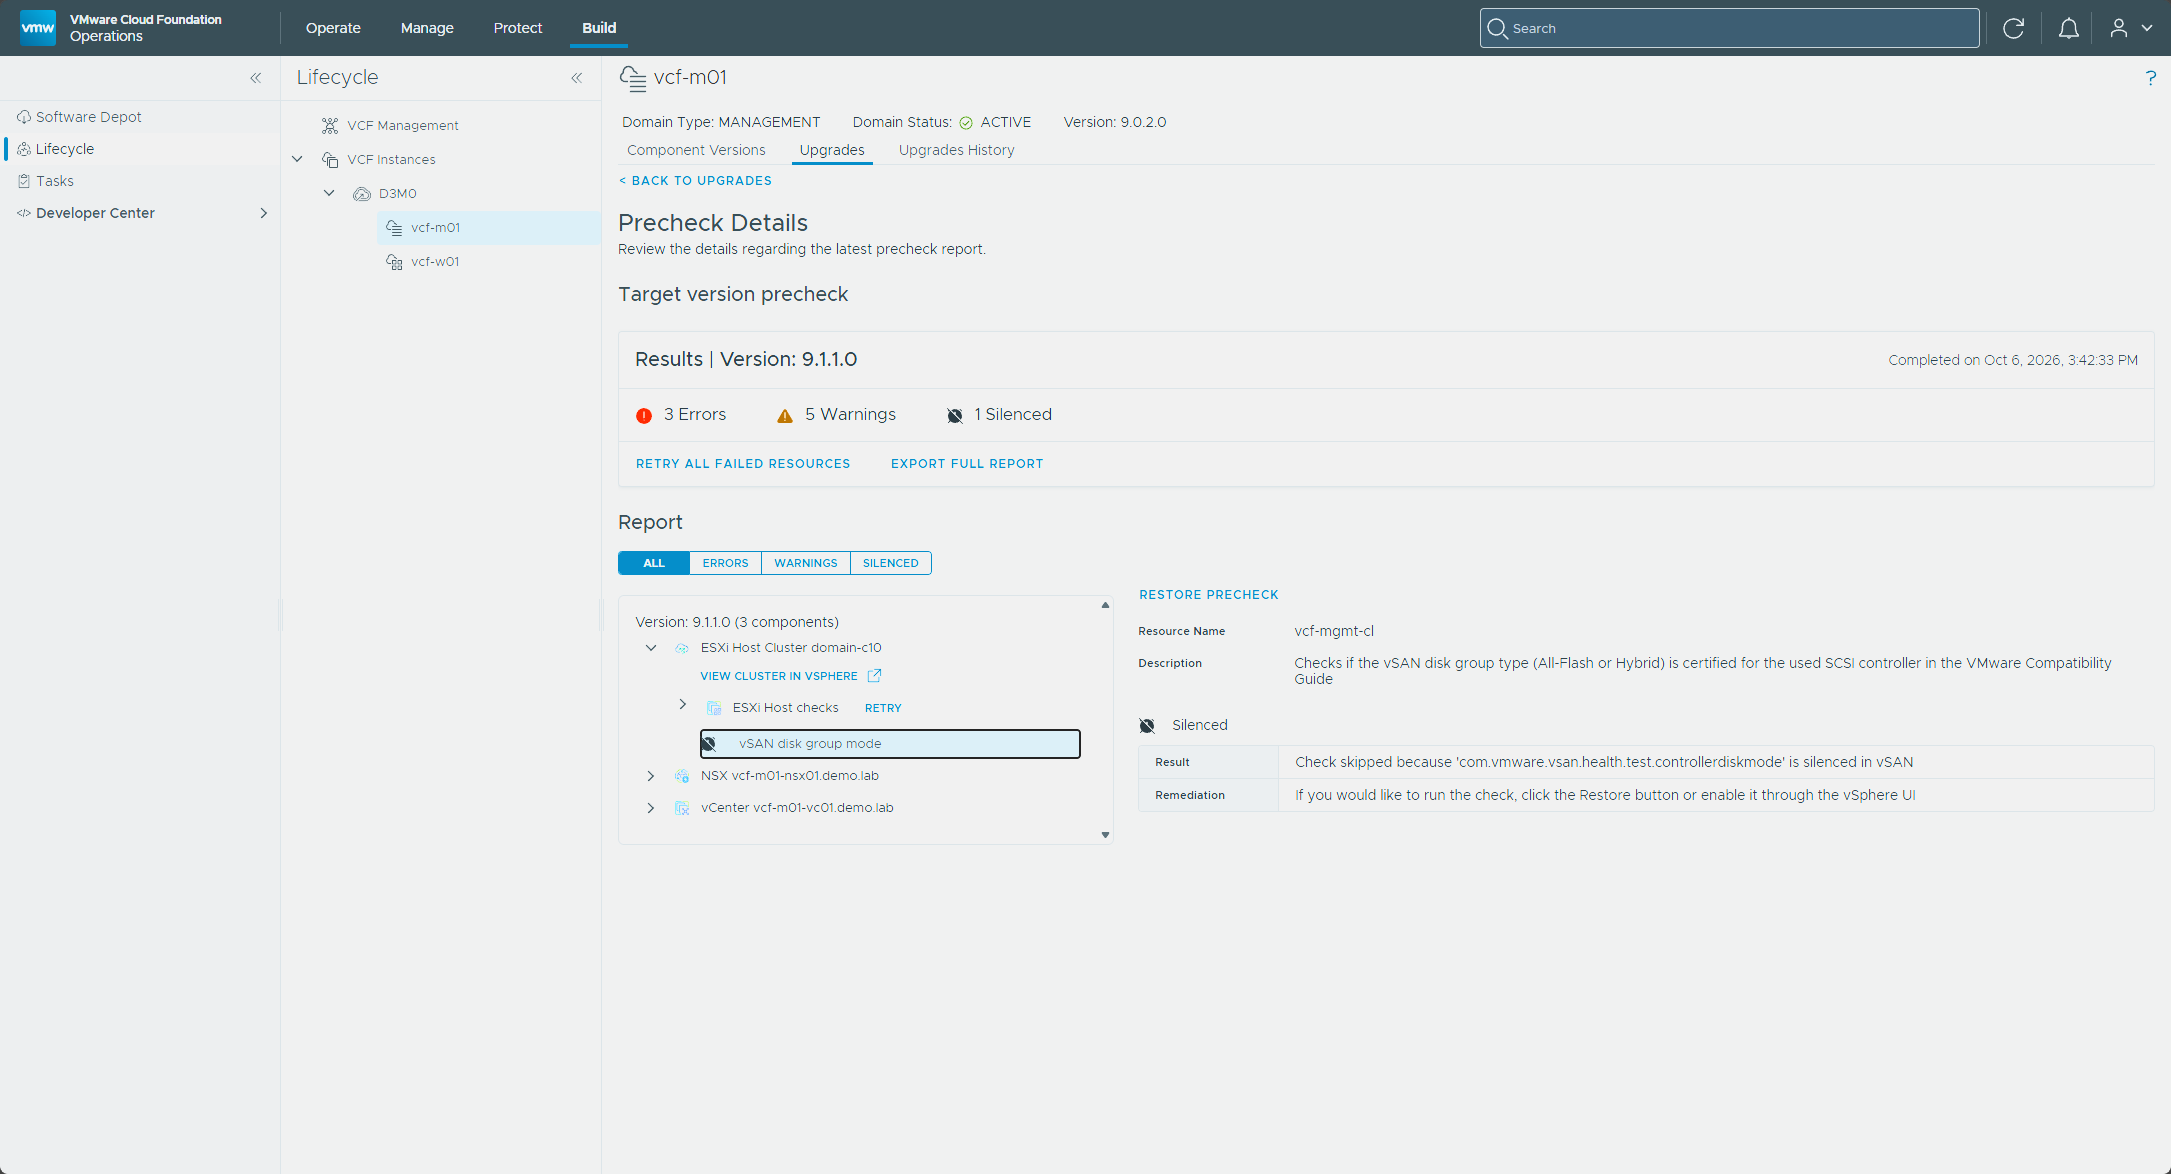Open the notifications bell icon
Image resolution: width=2171 pixels, height=1174 pixels.
coord(2069,28)
